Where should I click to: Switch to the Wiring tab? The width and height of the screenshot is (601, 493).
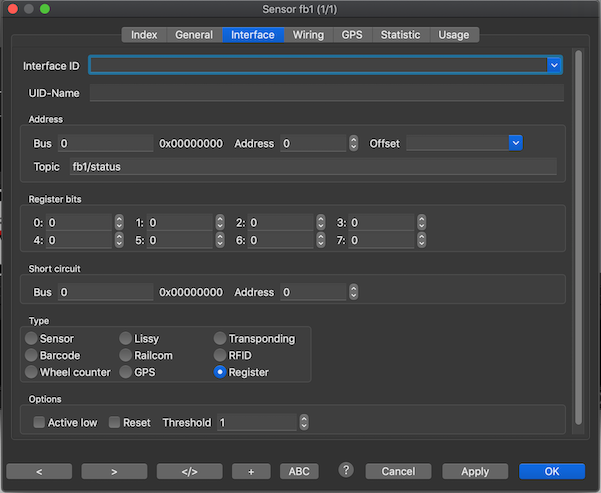pos(308,35)
